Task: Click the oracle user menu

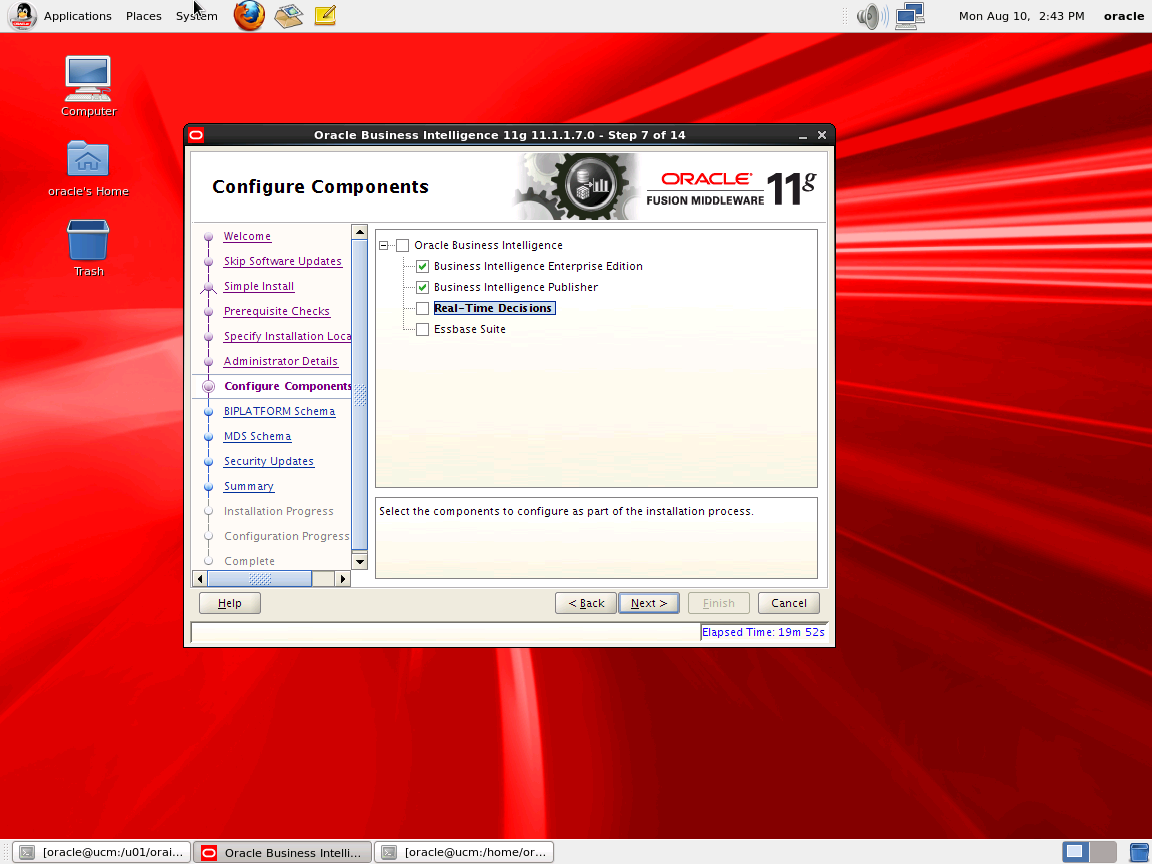Action: coord(1123,15)
